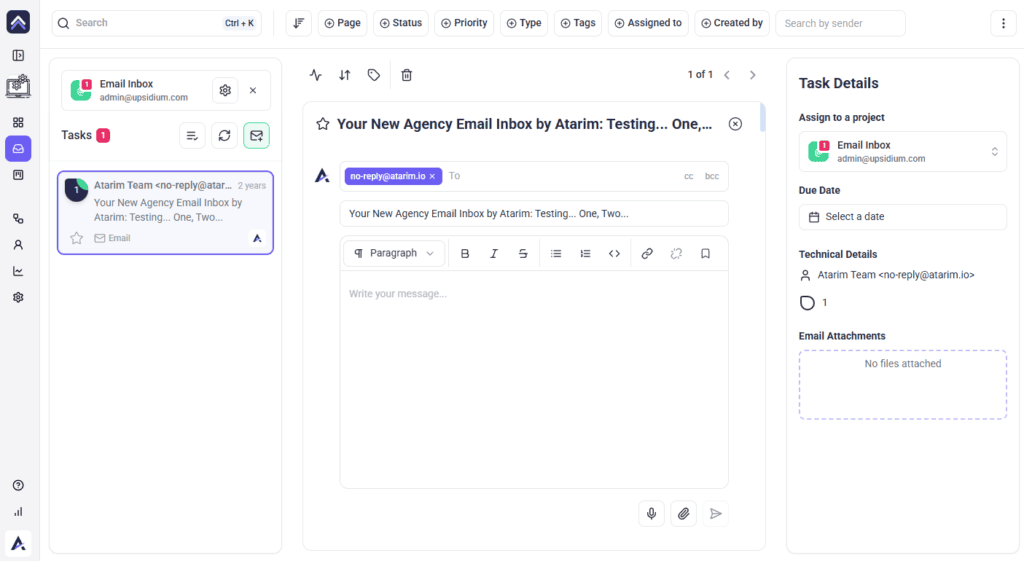This screenshot has width=1024, height=561.
Task: Click the bar chart icon near sidebar bottom
Action: [18, 512]
